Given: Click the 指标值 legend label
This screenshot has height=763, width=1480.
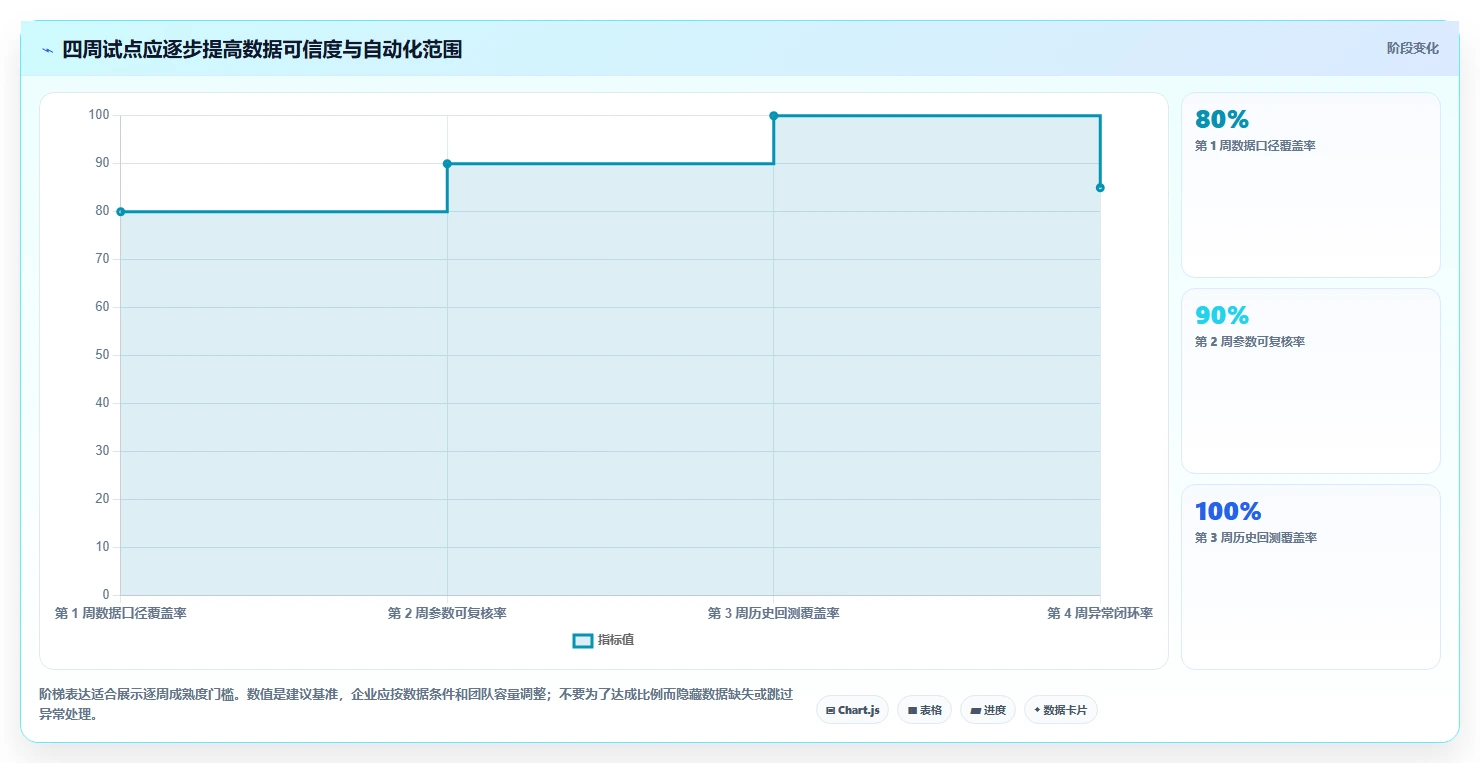Looking at the screenshot, I should click(x=616, y=640).
